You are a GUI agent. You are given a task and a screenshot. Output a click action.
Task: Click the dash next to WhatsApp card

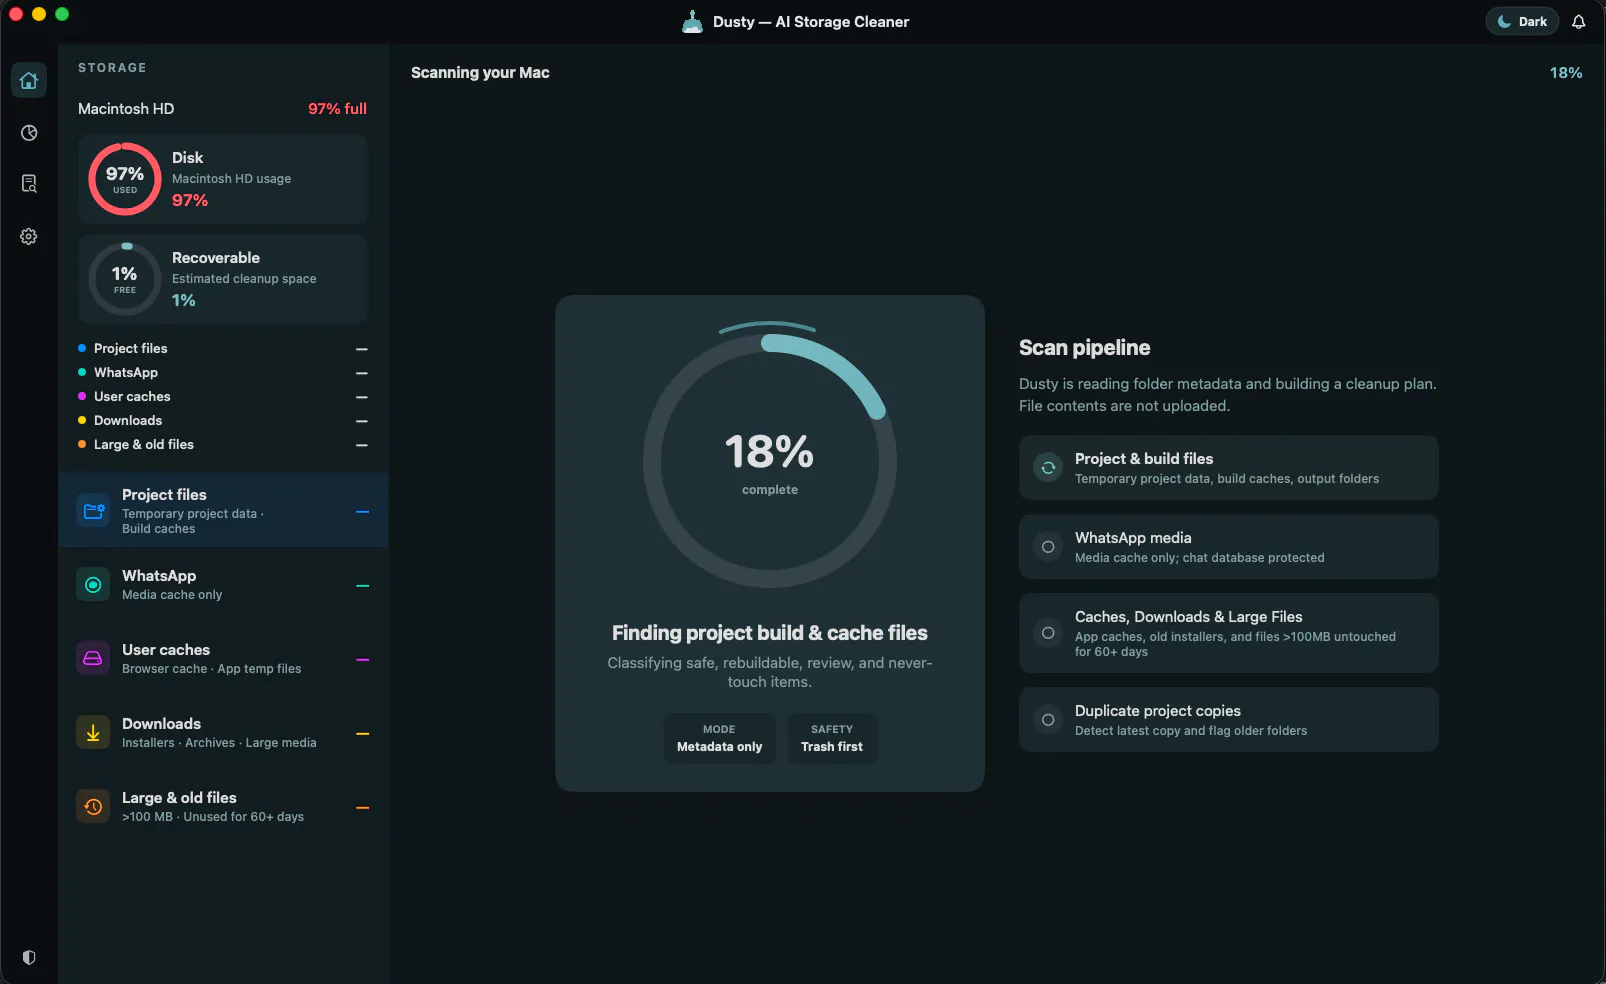pos(363,586)
